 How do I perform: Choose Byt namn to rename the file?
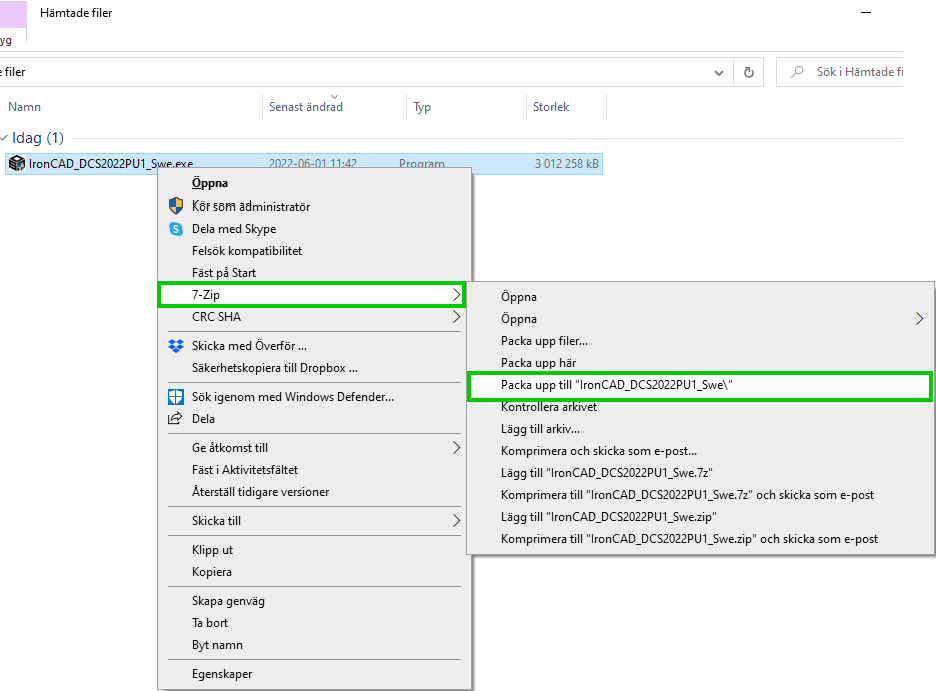pos(217,645)
